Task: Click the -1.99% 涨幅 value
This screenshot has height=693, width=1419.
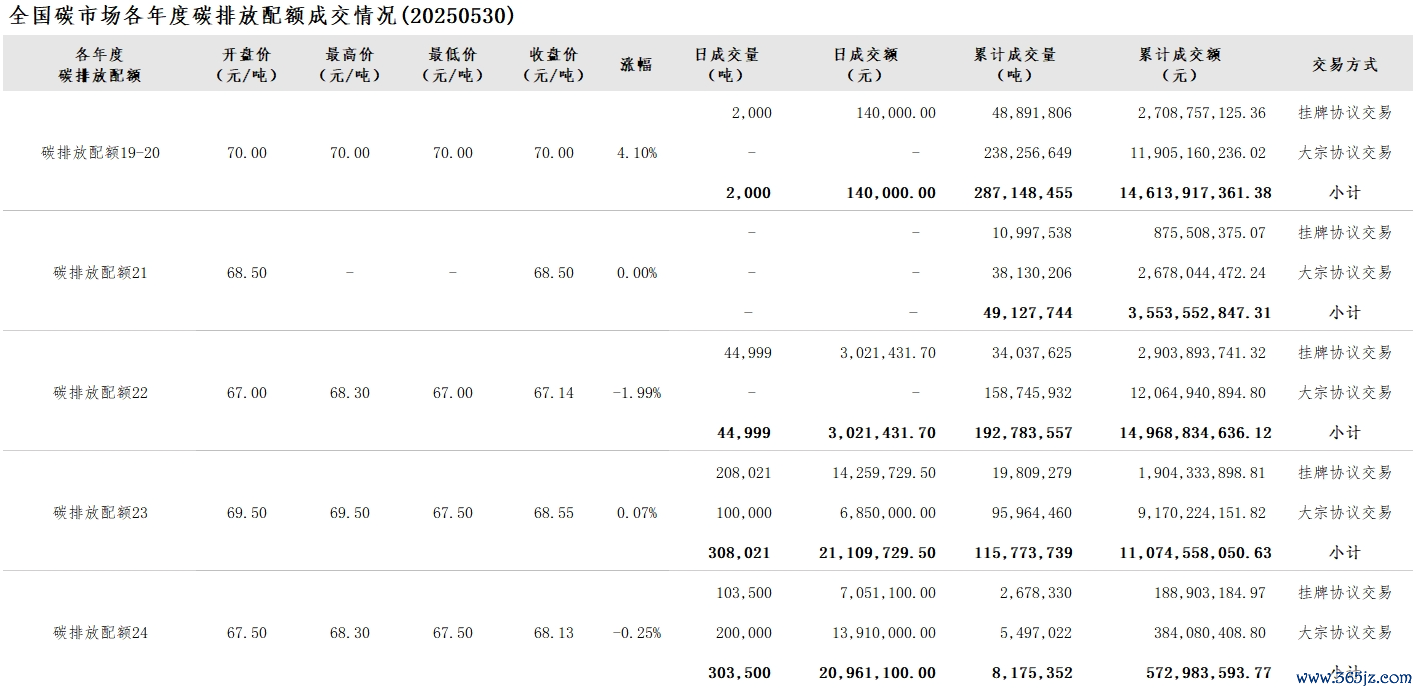Action: tap(637, 393)
